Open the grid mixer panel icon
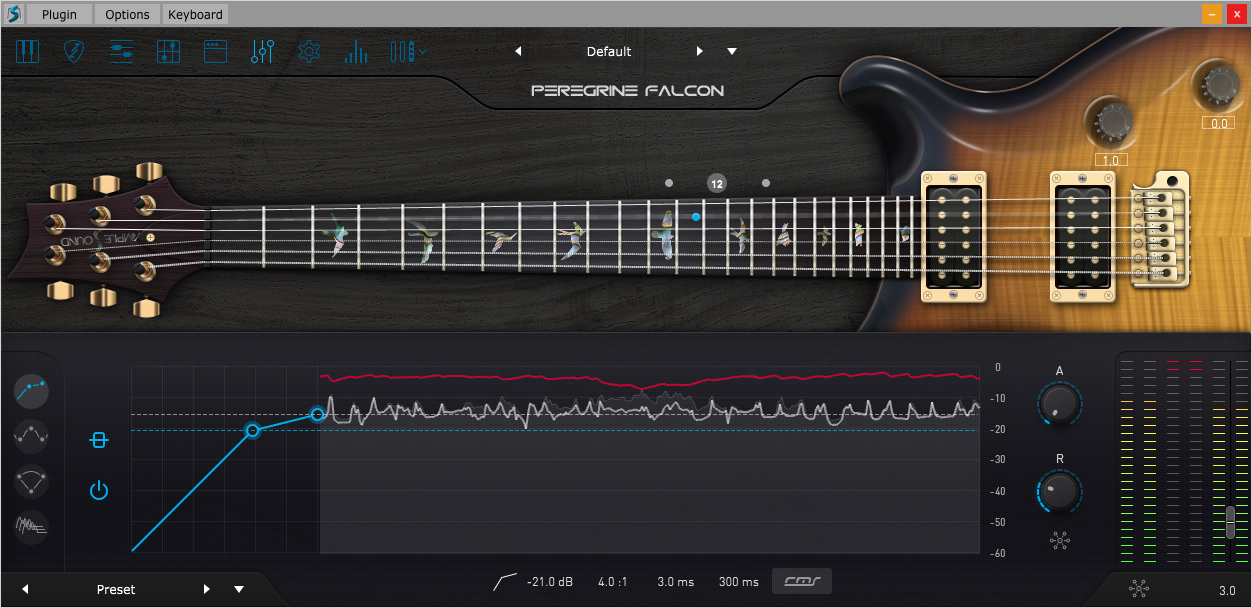This screenshot has height=608, width=1252. click(168, 51)
